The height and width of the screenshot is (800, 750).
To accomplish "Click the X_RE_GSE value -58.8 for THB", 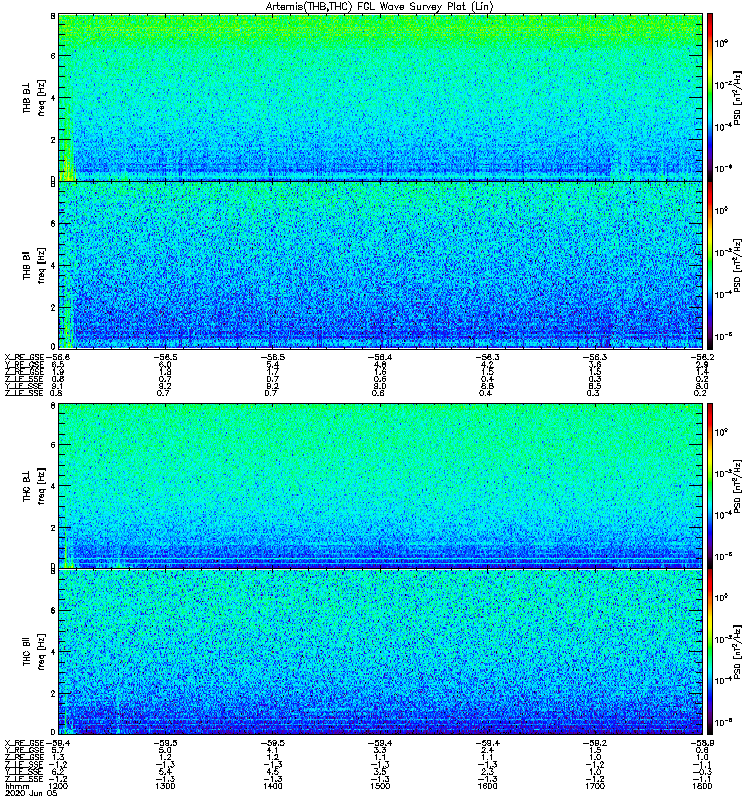I will click(x=58, y=357).
